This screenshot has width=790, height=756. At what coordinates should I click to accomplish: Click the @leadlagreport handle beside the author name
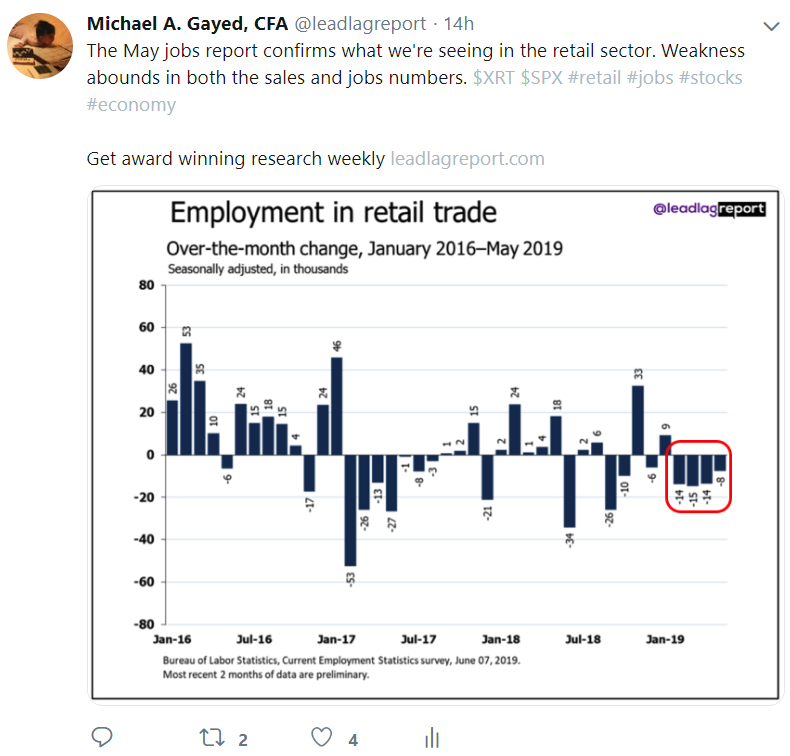(x=343, y=23)
